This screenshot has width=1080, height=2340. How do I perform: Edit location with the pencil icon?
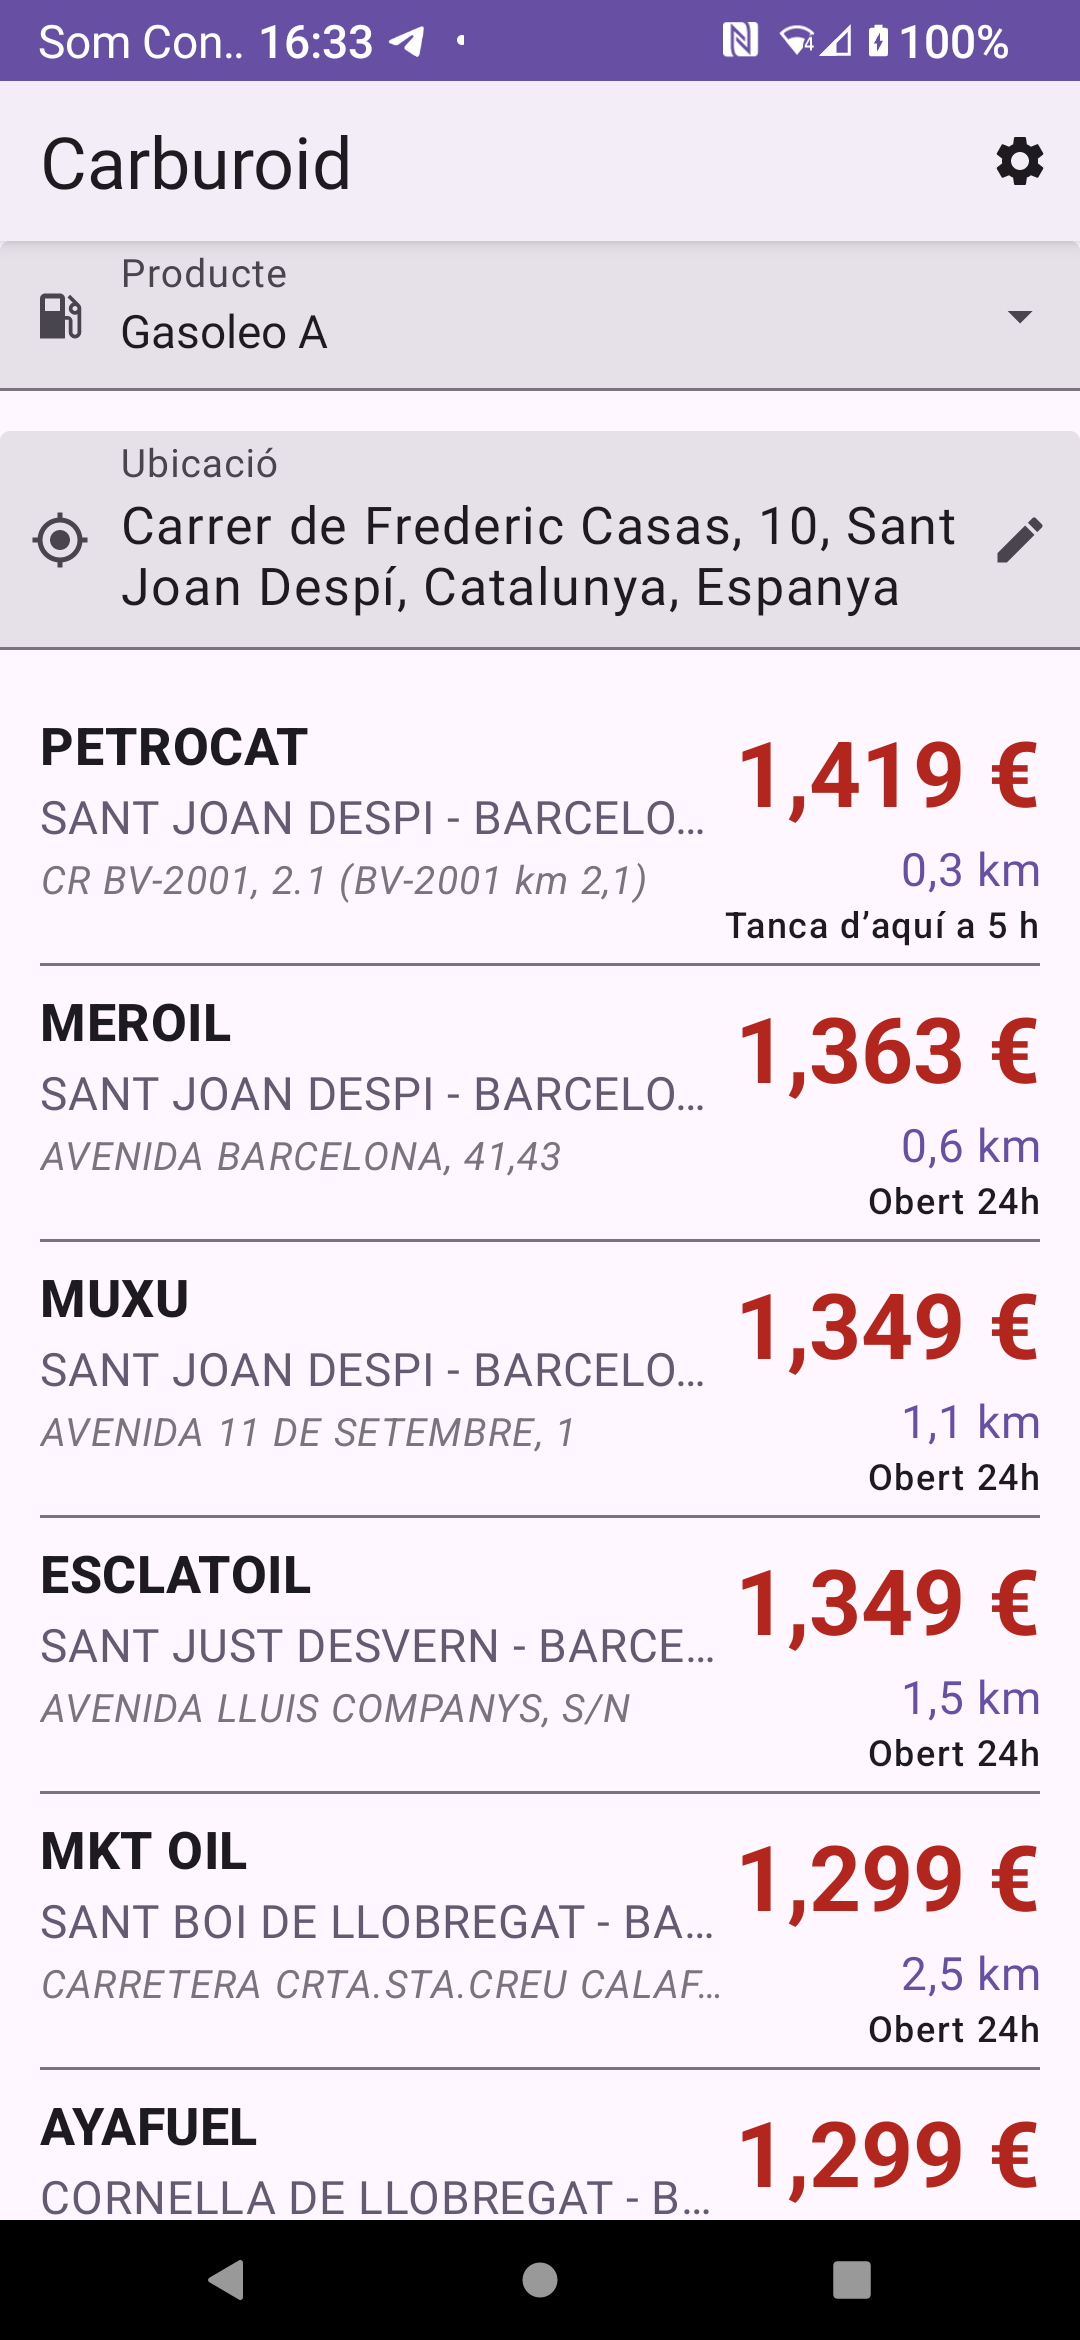1019,540
